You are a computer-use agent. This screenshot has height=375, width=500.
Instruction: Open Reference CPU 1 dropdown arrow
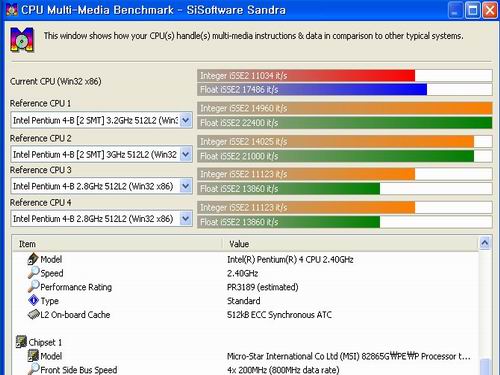click(x=186, y=120)
